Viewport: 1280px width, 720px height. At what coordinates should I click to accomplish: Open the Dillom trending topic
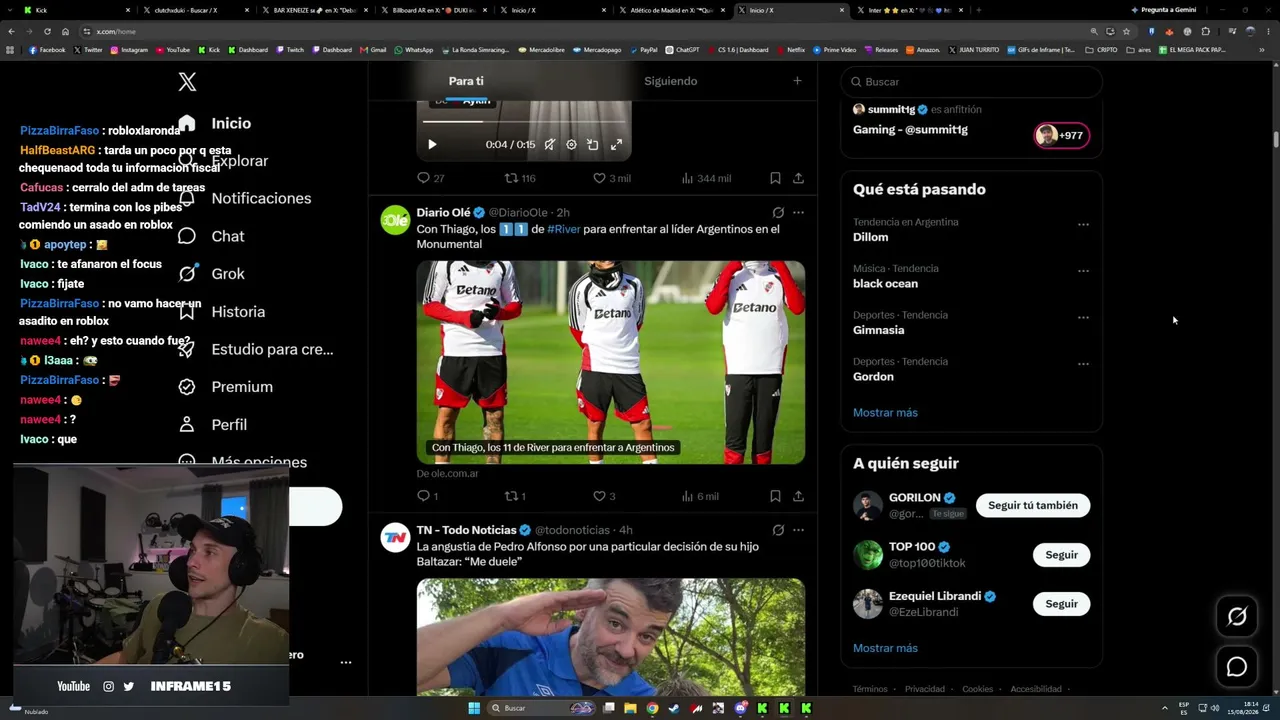click(x=870, y=237)
